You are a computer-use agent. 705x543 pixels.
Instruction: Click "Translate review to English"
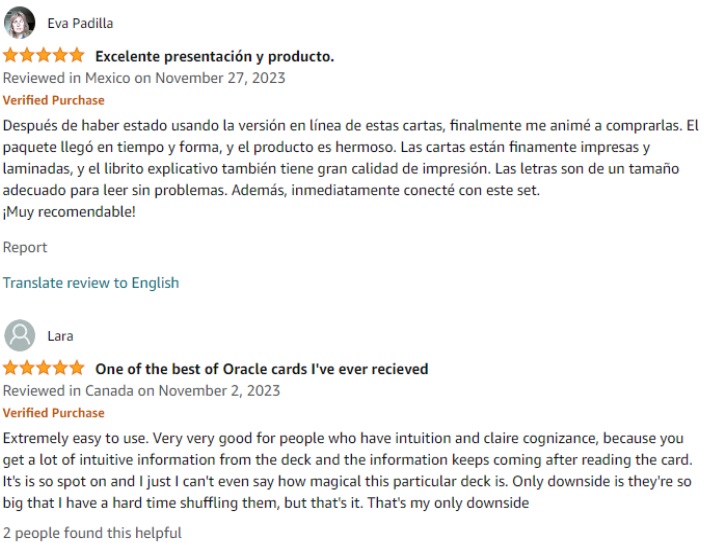tap(91, 283)
